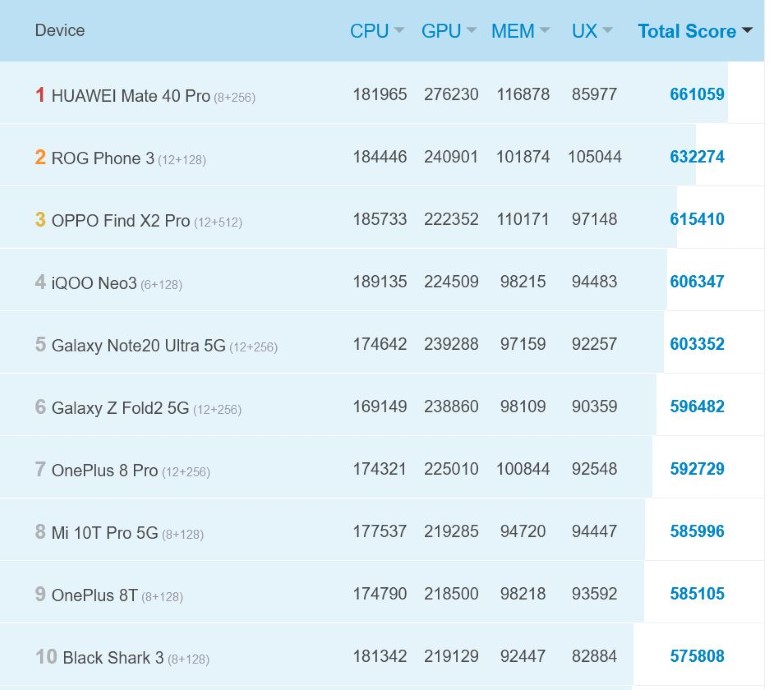Image resolution: width=770 pixels, height=690 pixels.
Task: Click the CPU sort arrow
Action: coord(399,31)
